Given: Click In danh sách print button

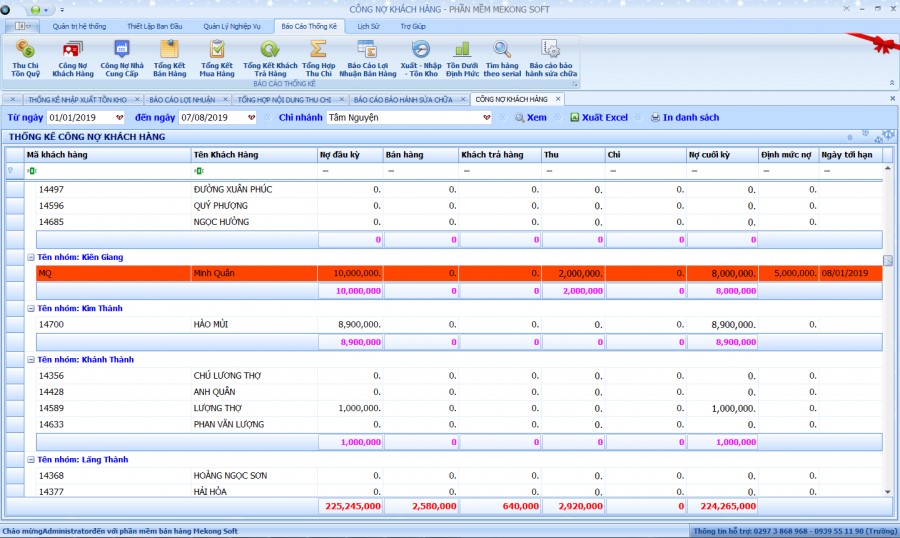Looking at the screenshot, I should pyautogui.click(x=684, y=118).
